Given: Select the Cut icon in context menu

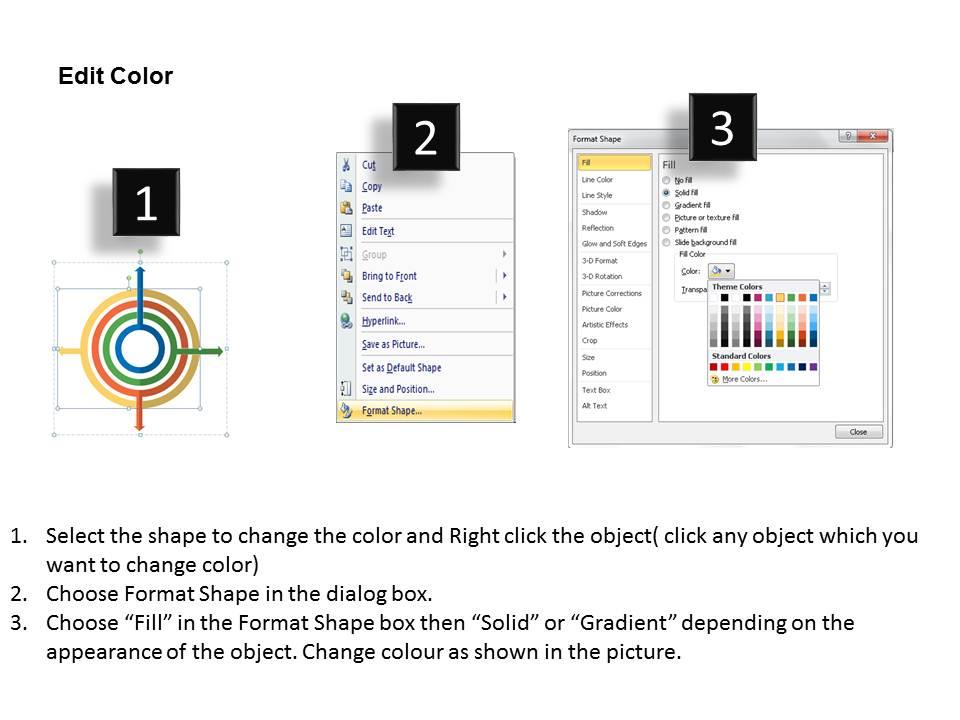Looking at the screenshot, I should 346,164.
